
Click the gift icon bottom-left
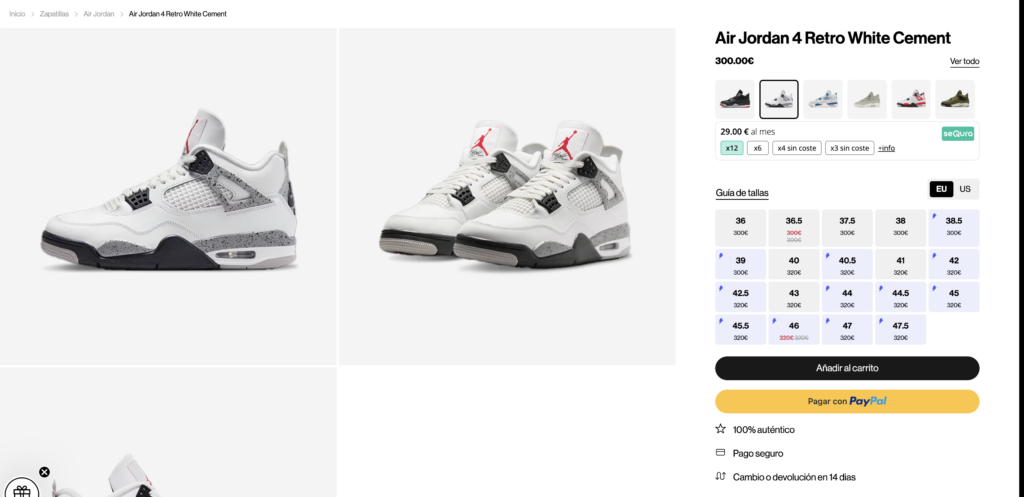(22, 490)
